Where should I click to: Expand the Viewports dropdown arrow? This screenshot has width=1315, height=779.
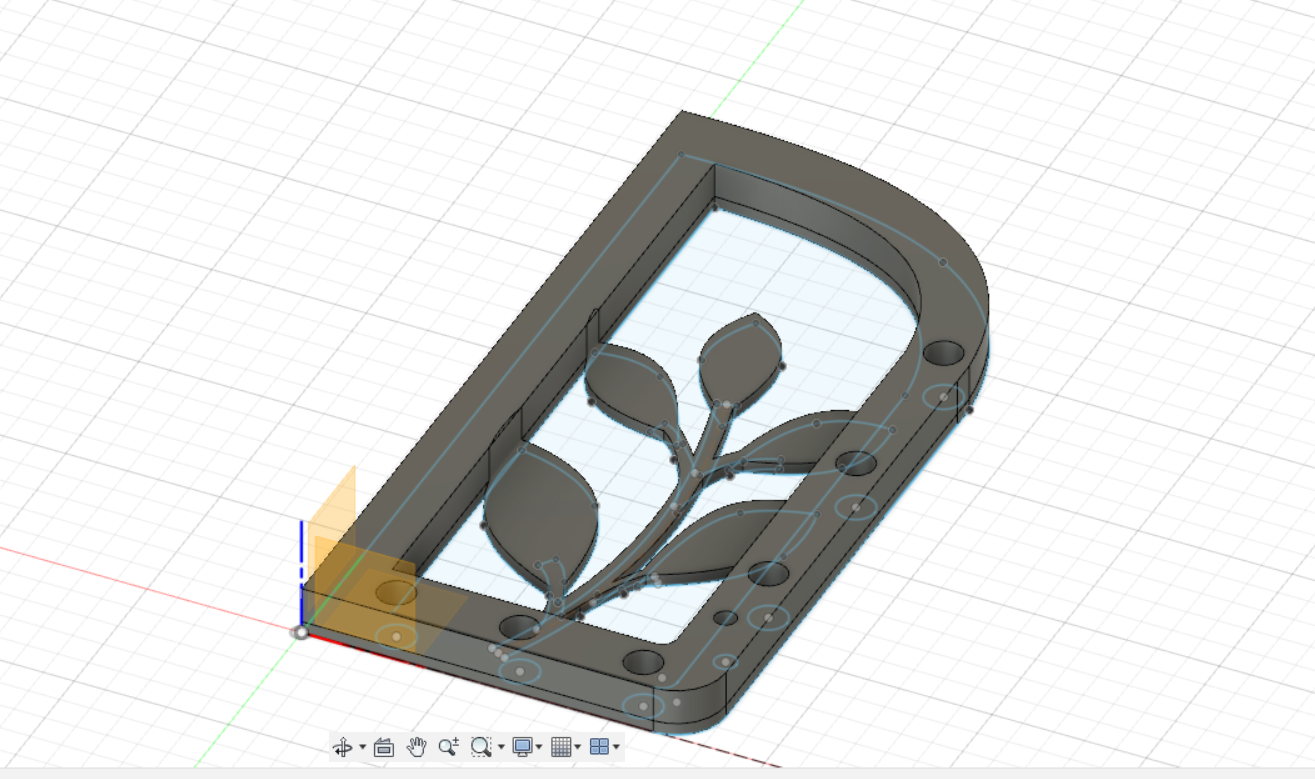616,747
